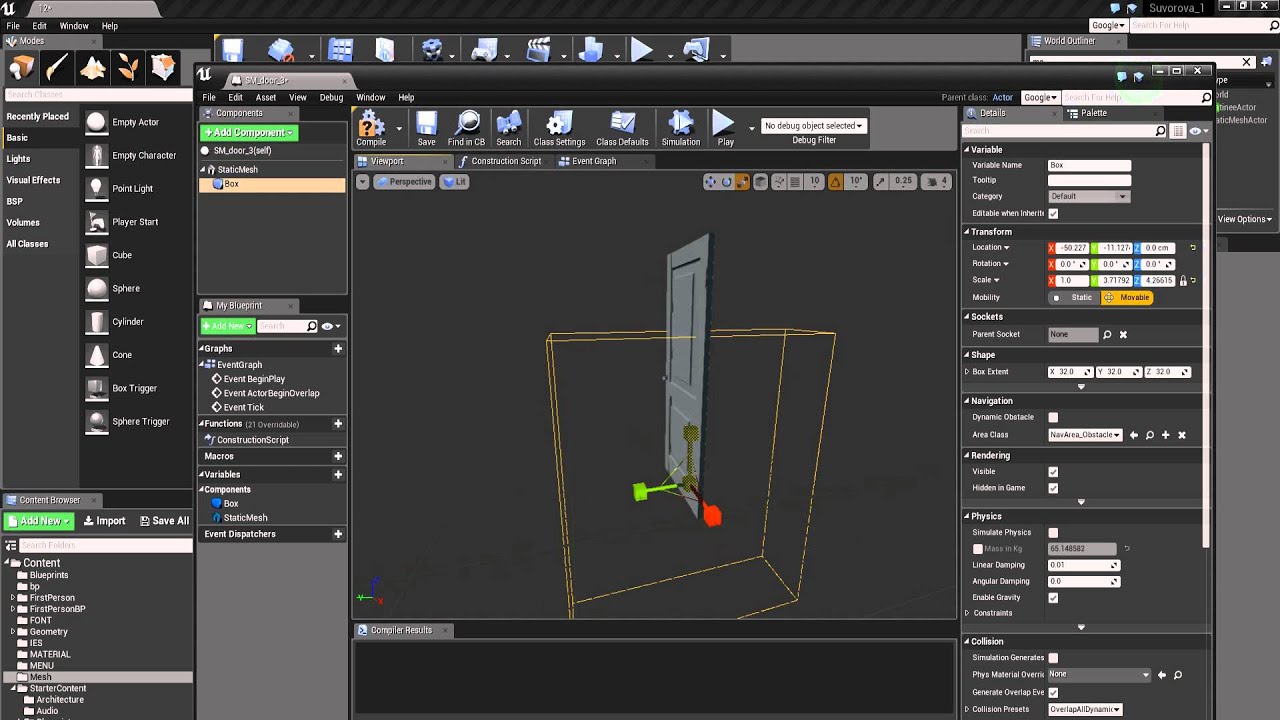Toggle Enable Gravity checkbox
The image size is (1280, 720).
1053,598
